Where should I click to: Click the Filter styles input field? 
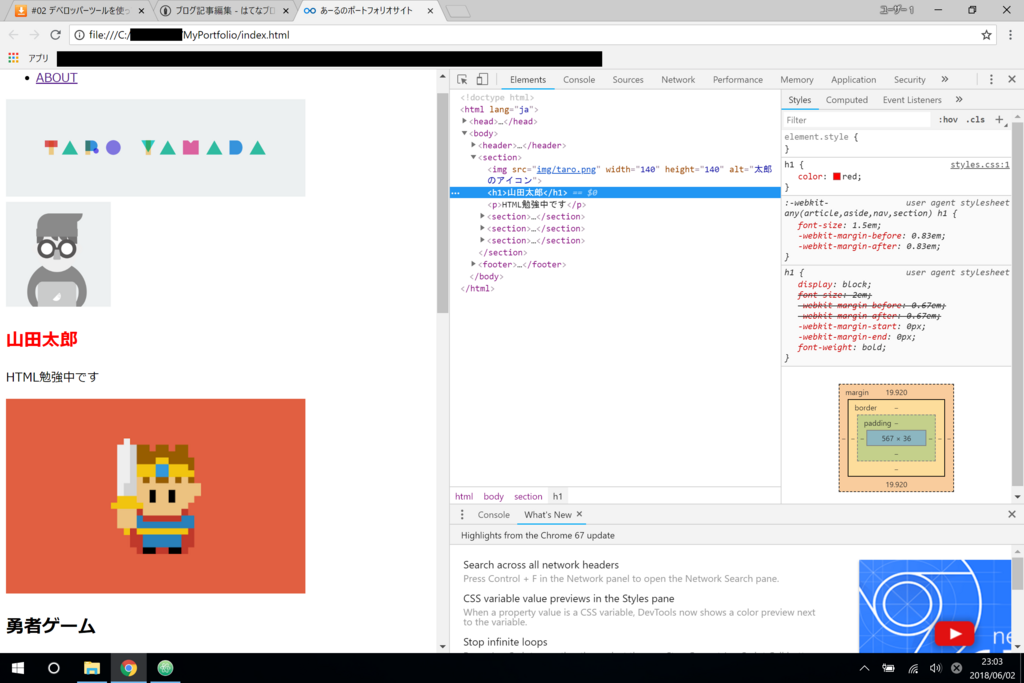pos(856,119)
